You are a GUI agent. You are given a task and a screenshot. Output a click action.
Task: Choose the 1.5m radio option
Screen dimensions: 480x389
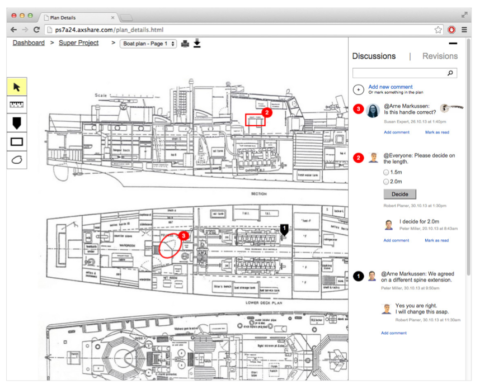[386, 172]
